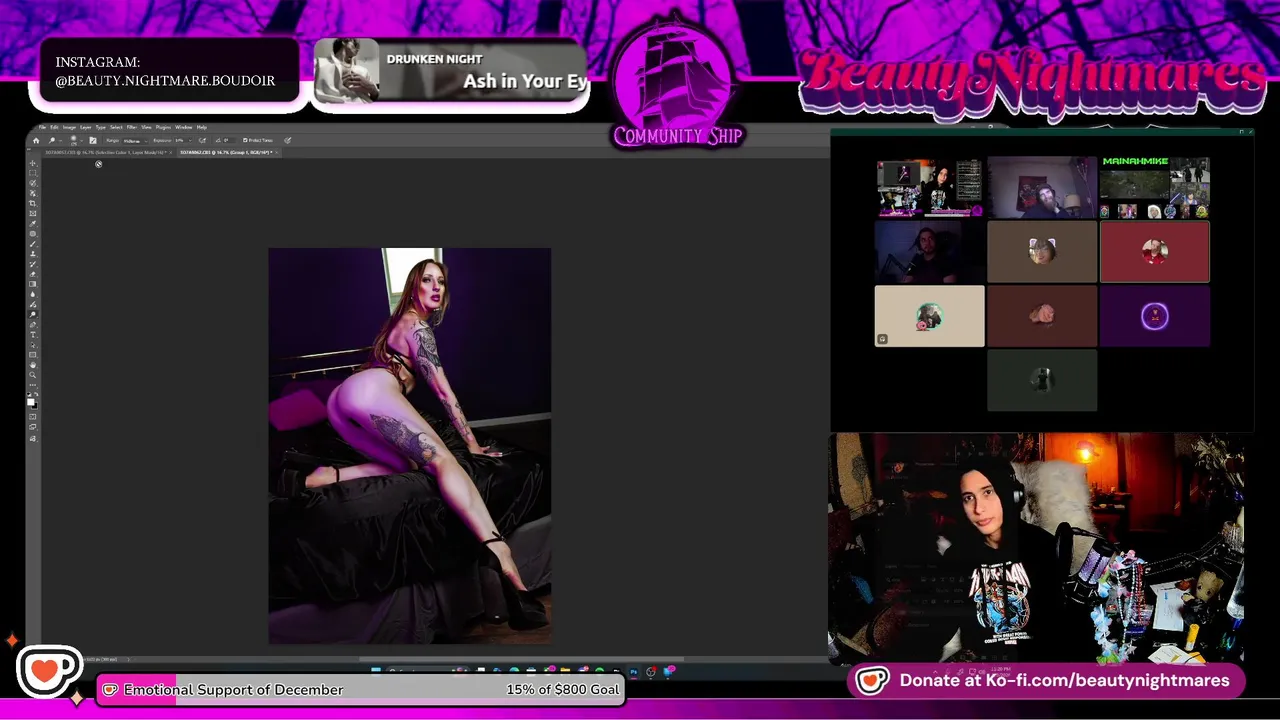1280x720 pixels.
Task: Toggle the airbrush build-up option
Action: tap(202, 140)
